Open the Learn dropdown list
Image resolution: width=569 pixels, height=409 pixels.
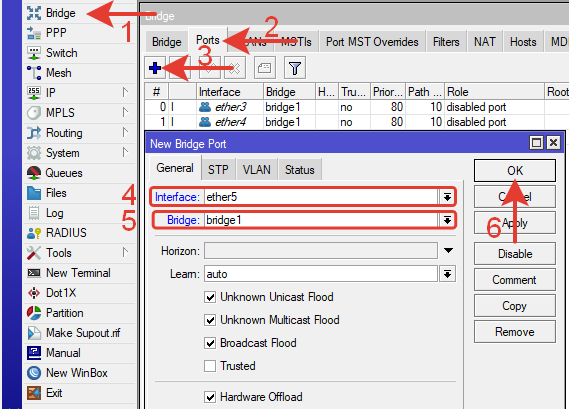coord(447,274)
